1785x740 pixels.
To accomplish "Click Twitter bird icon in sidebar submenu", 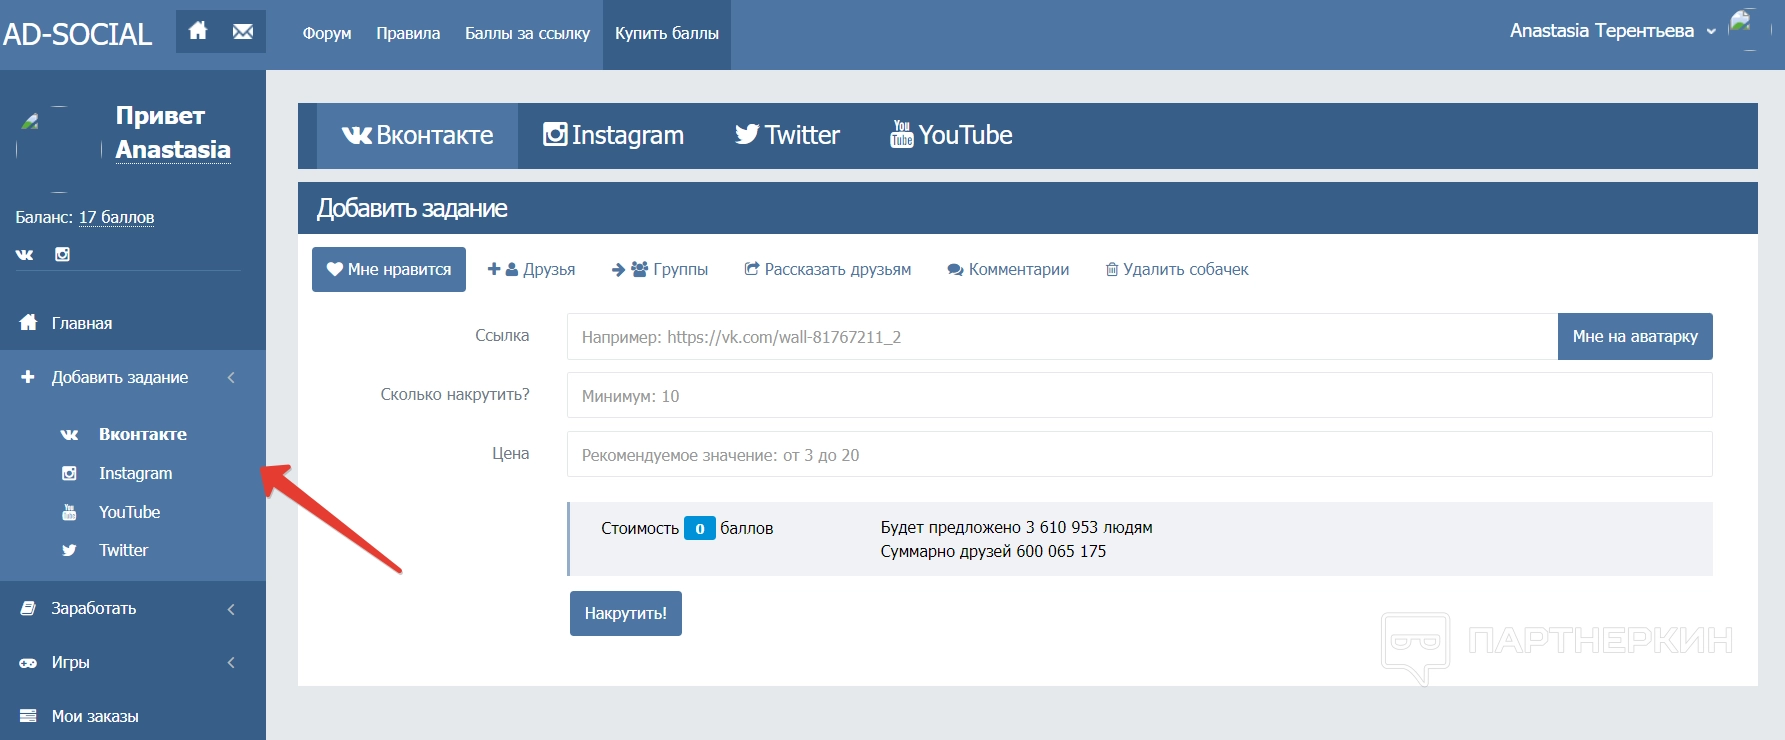I will (x=69, y=550).
